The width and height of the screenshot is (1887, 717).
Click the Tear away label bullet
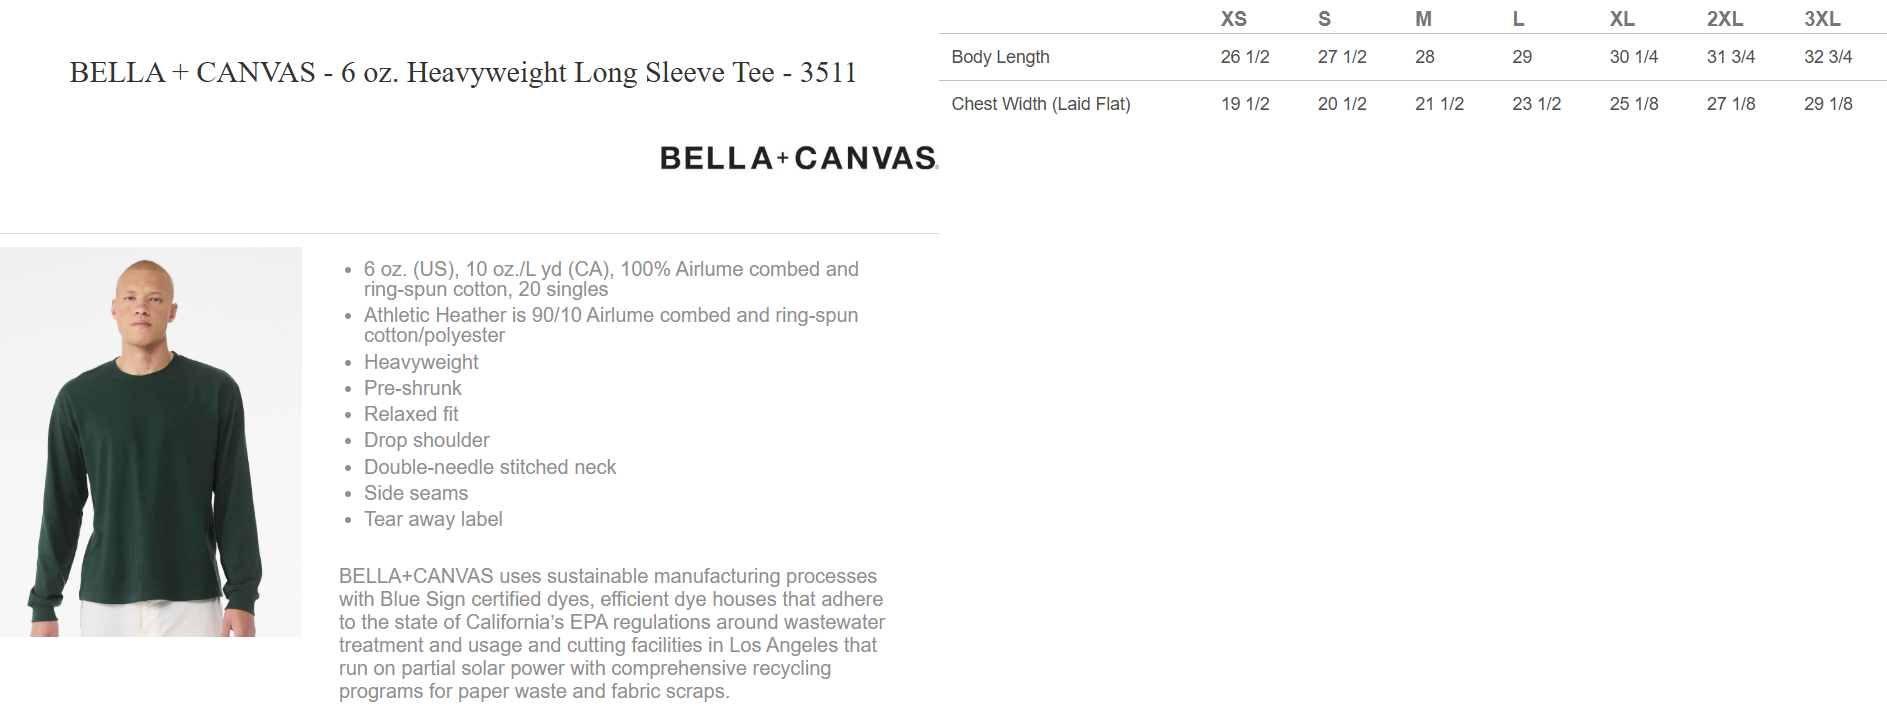click(433, 519)
